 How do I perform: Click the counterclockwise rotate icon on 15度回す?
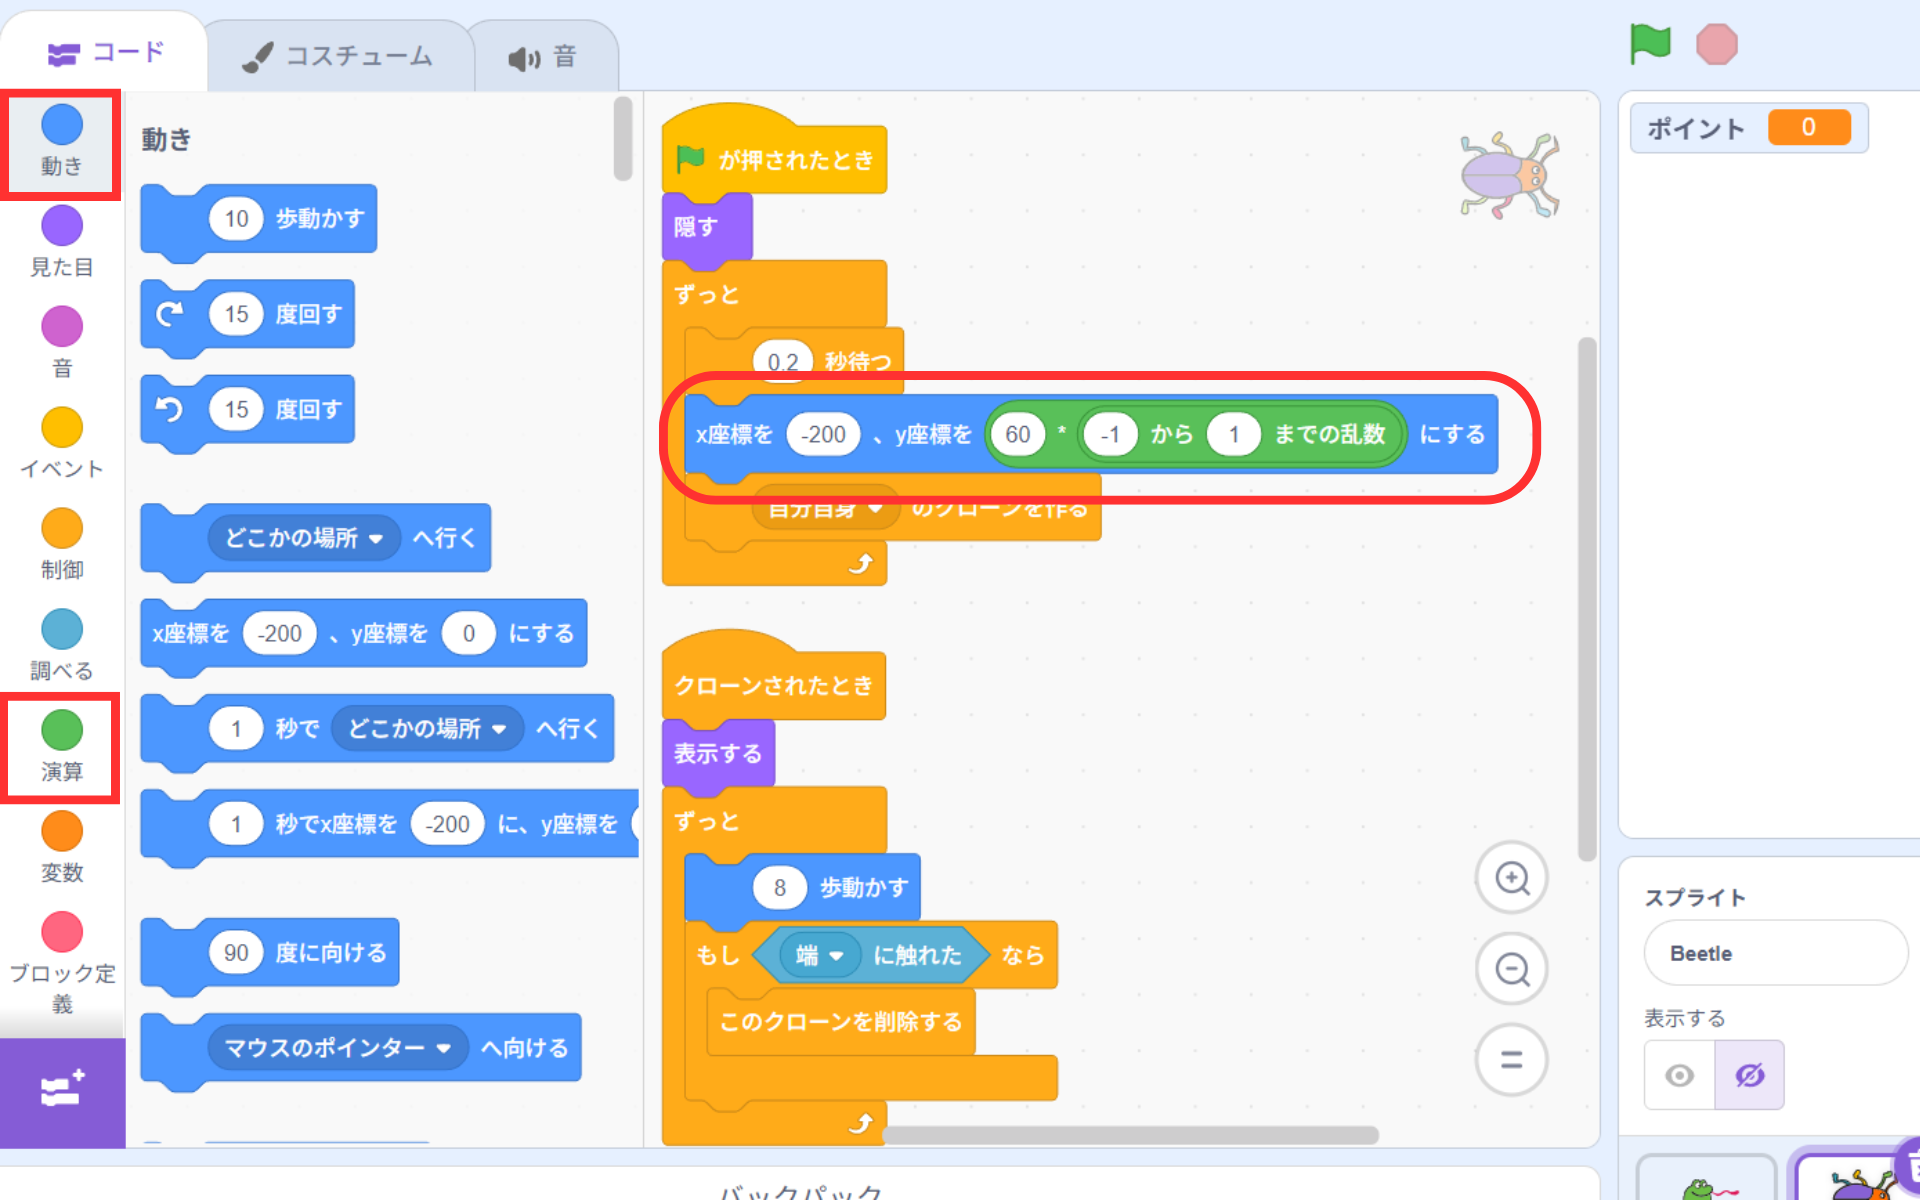pyautogui.click(x=171, y=409)
